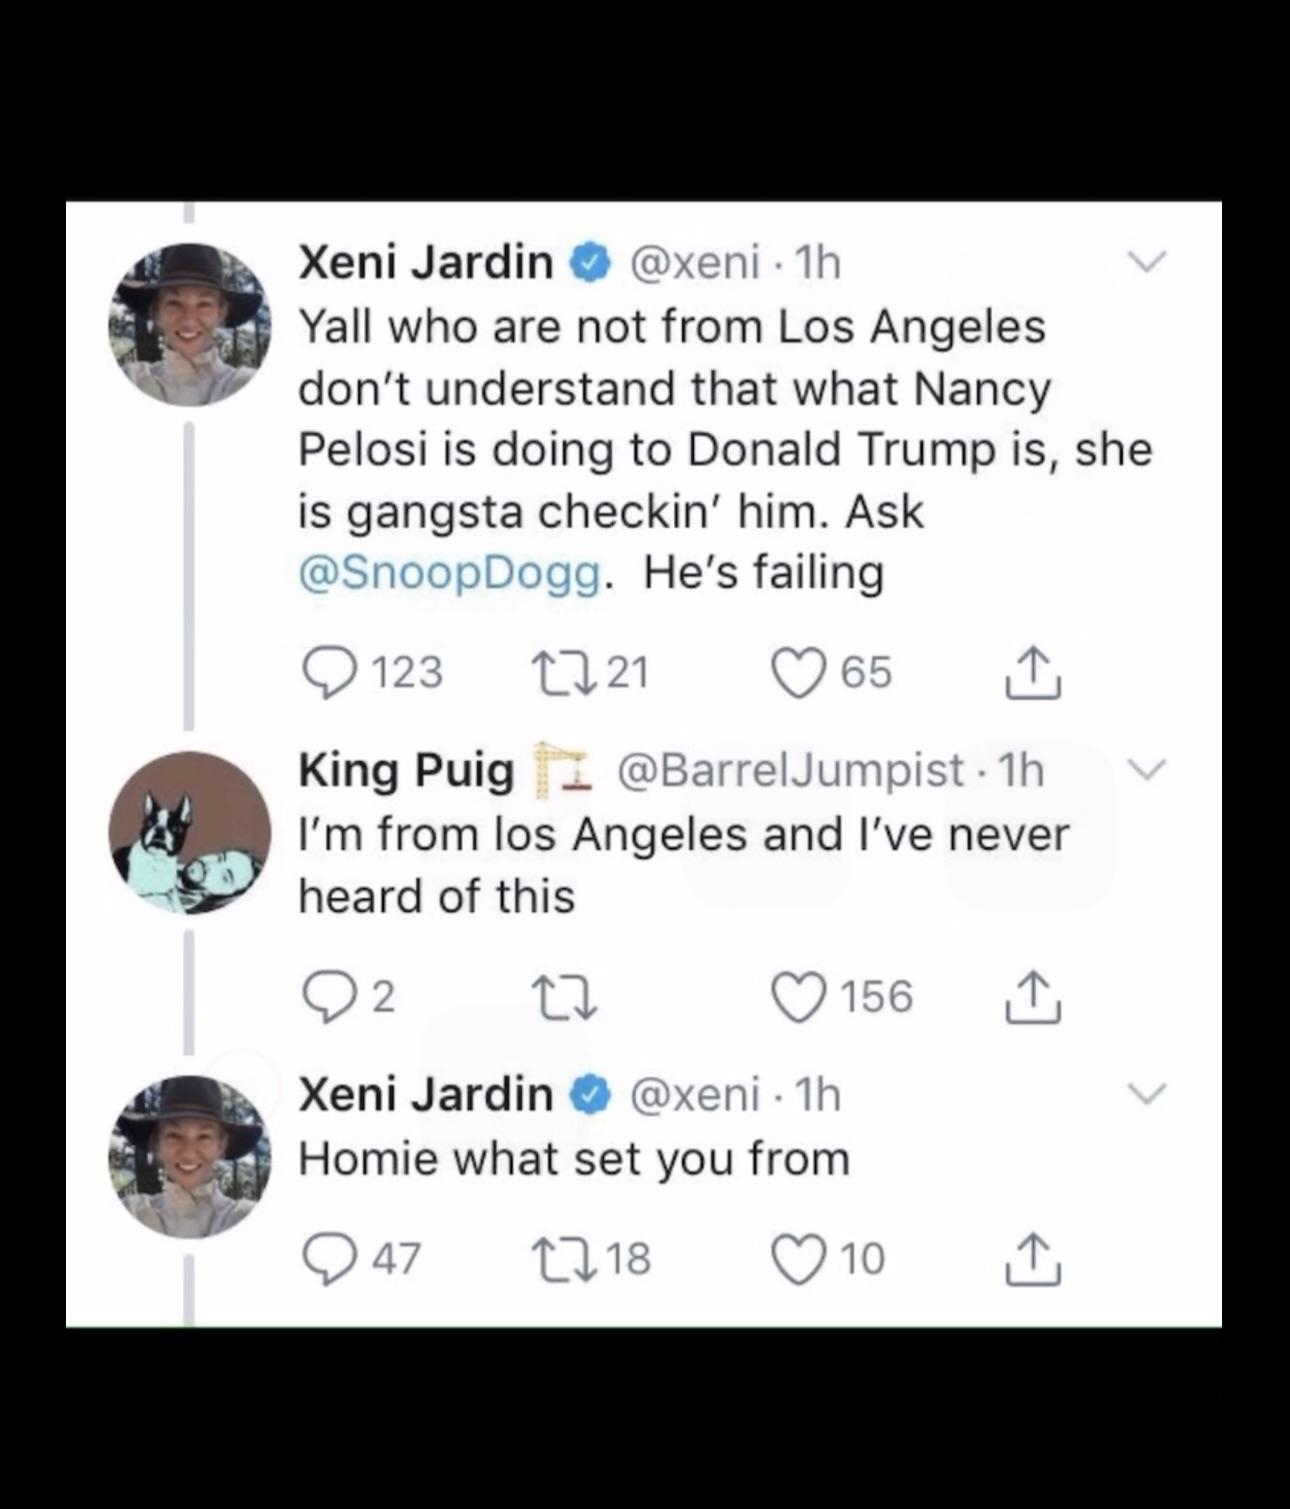Open Xeni Jardin's avatar on first tweet

coord(189,324)
